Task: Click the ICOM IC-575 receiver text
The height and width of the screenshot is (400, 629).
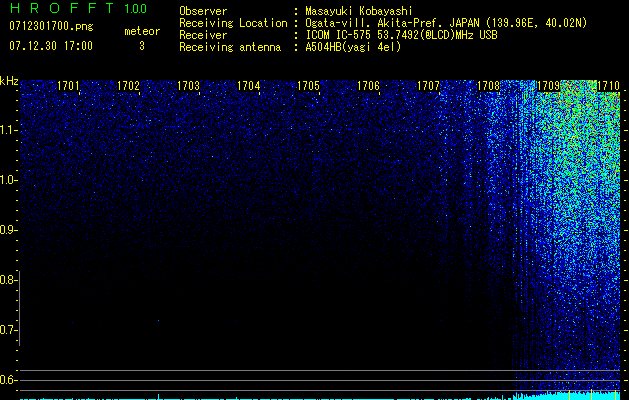Action: pos(401,35)
